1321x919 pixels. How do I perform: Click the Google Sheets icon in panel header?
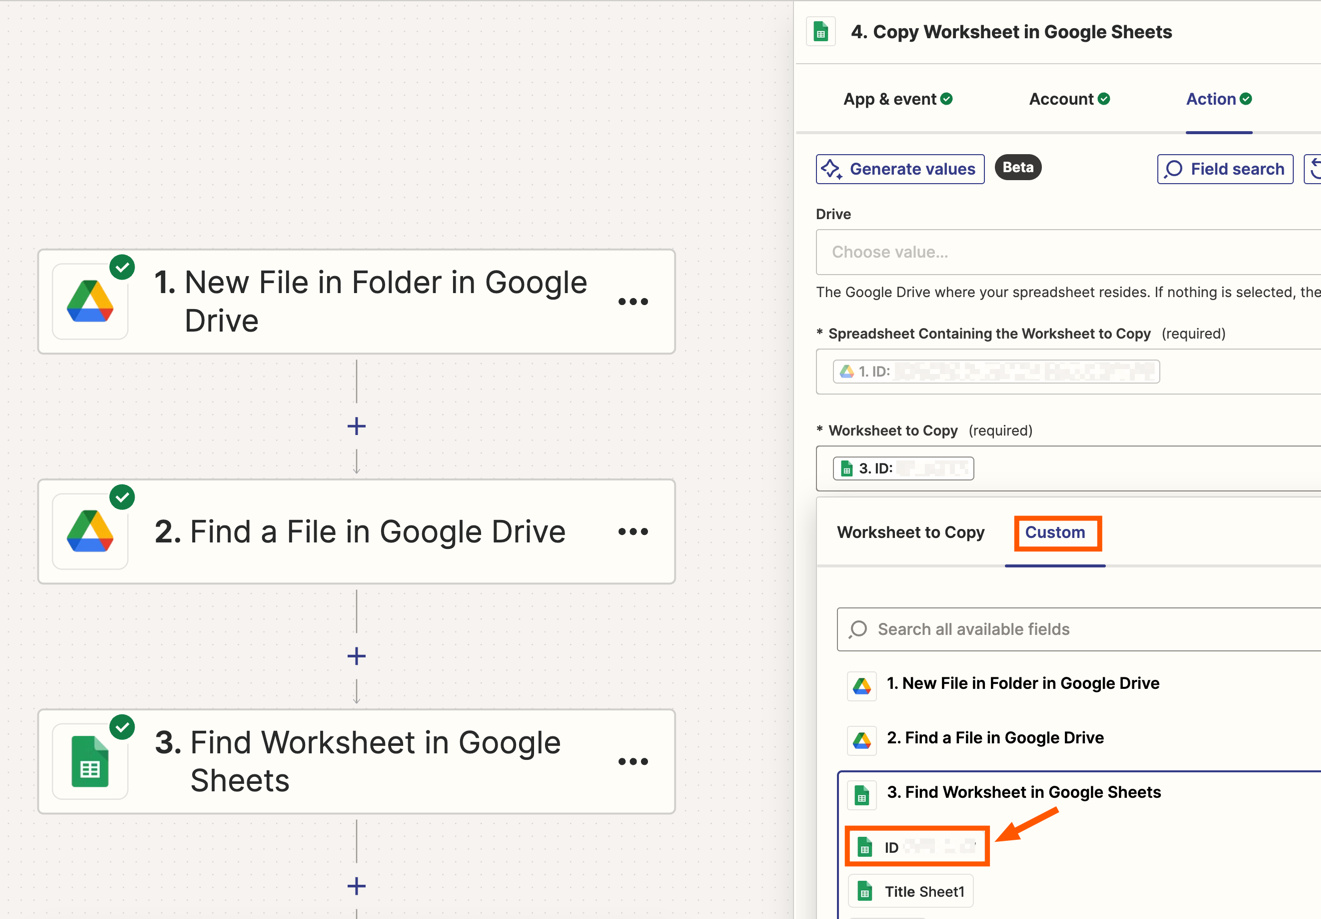[821, 32]
